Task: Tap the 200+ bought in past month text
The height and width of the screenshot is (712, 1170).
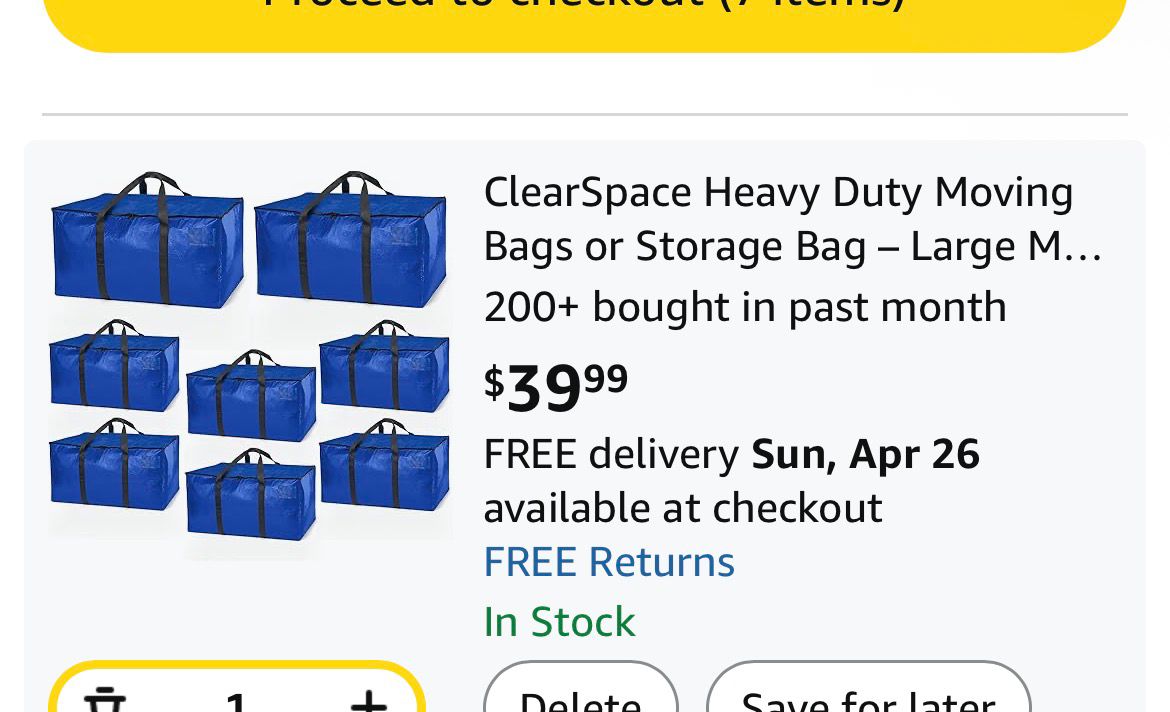Action: (x=745, y=307)
